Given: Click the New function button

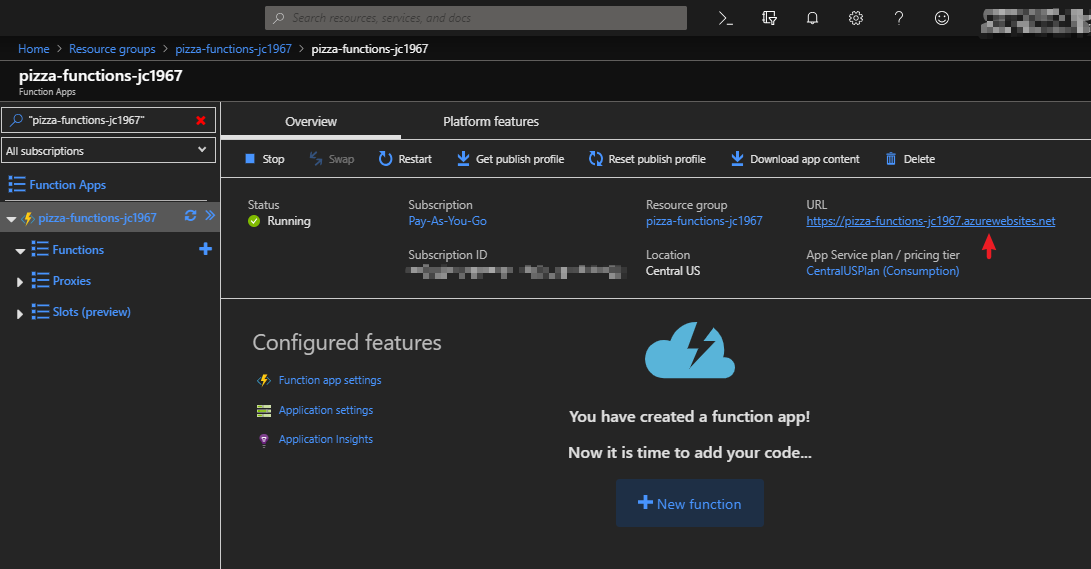Looking at the screenshot, I should 690,503.
